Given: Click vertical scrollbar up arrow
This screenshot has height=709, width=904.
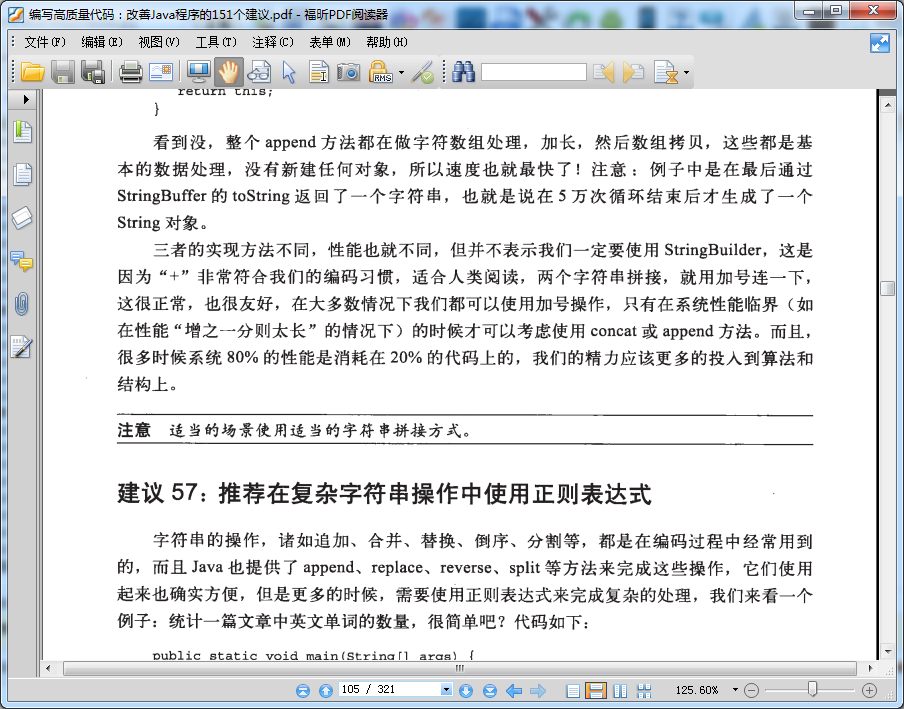Looking at the screenshot, I should pyautogui.click(x=887, y=105).
